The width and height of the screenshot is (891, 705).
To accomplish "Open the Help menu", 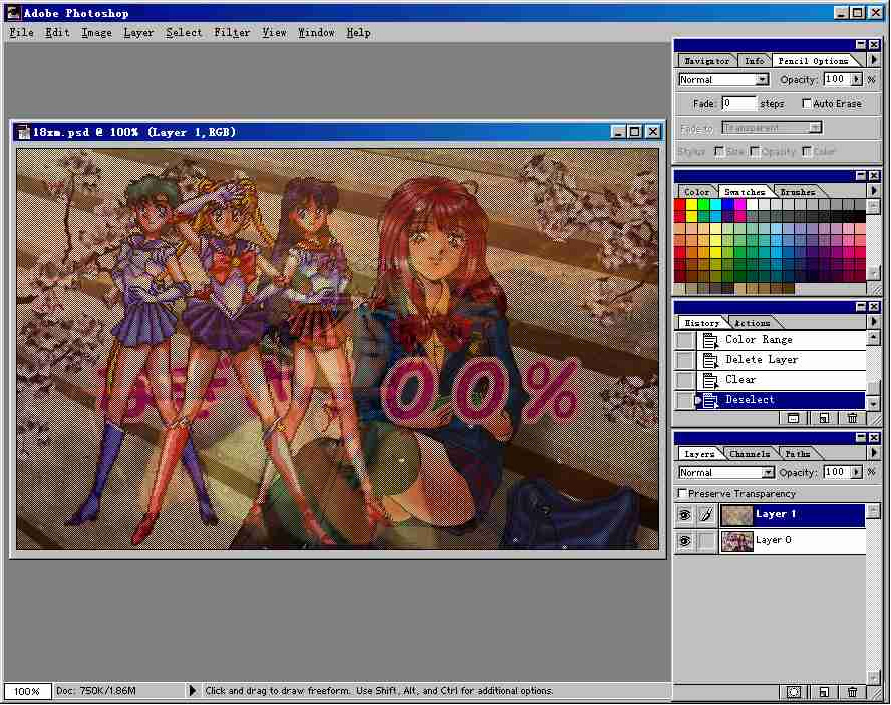I will [358, 33].
